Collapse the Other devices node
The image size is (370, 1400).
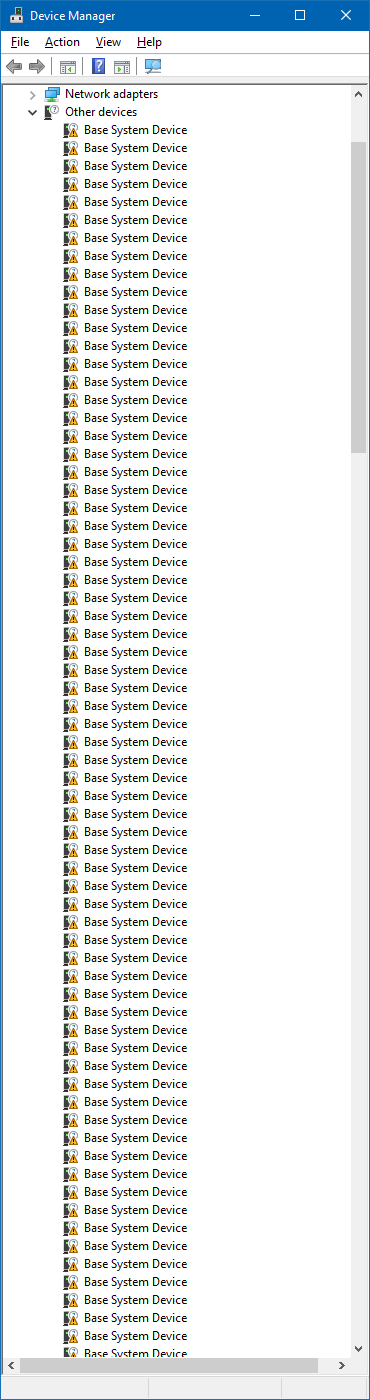click(x=32, y=112)
